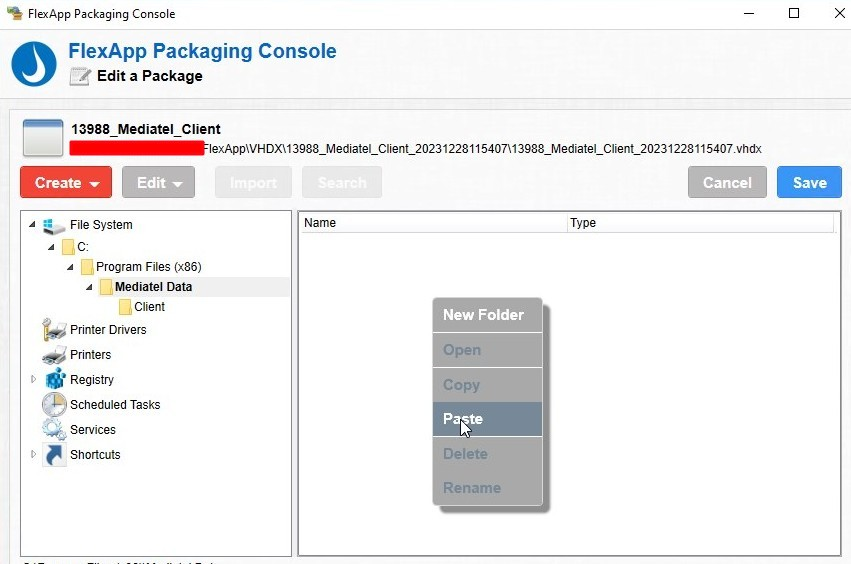This screenshot has width=851, height=564.
Task: Click the title bar application icon
Action: click(15, 13)
